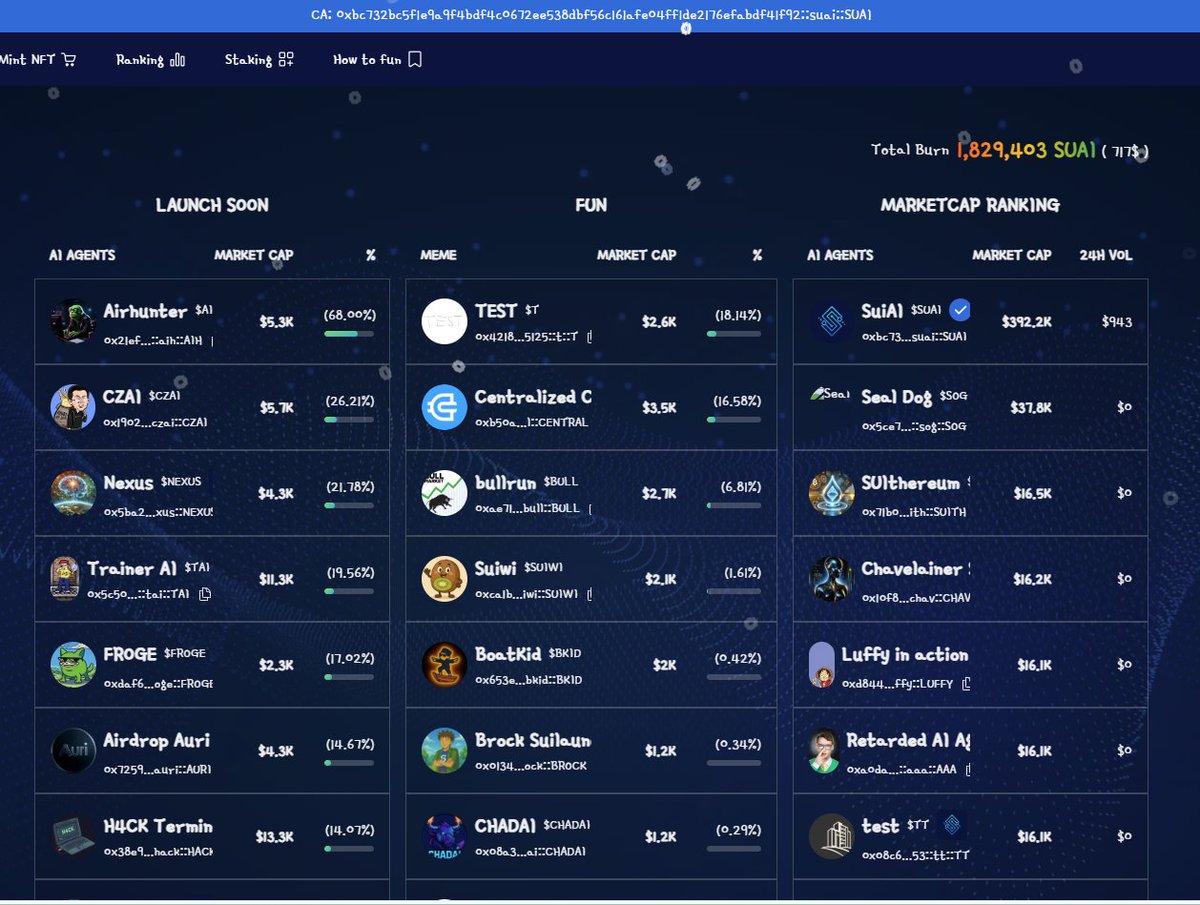Click the Staking grid icon
The width and height of the screenshot is (1200, 905).
[x=286, y=60]
